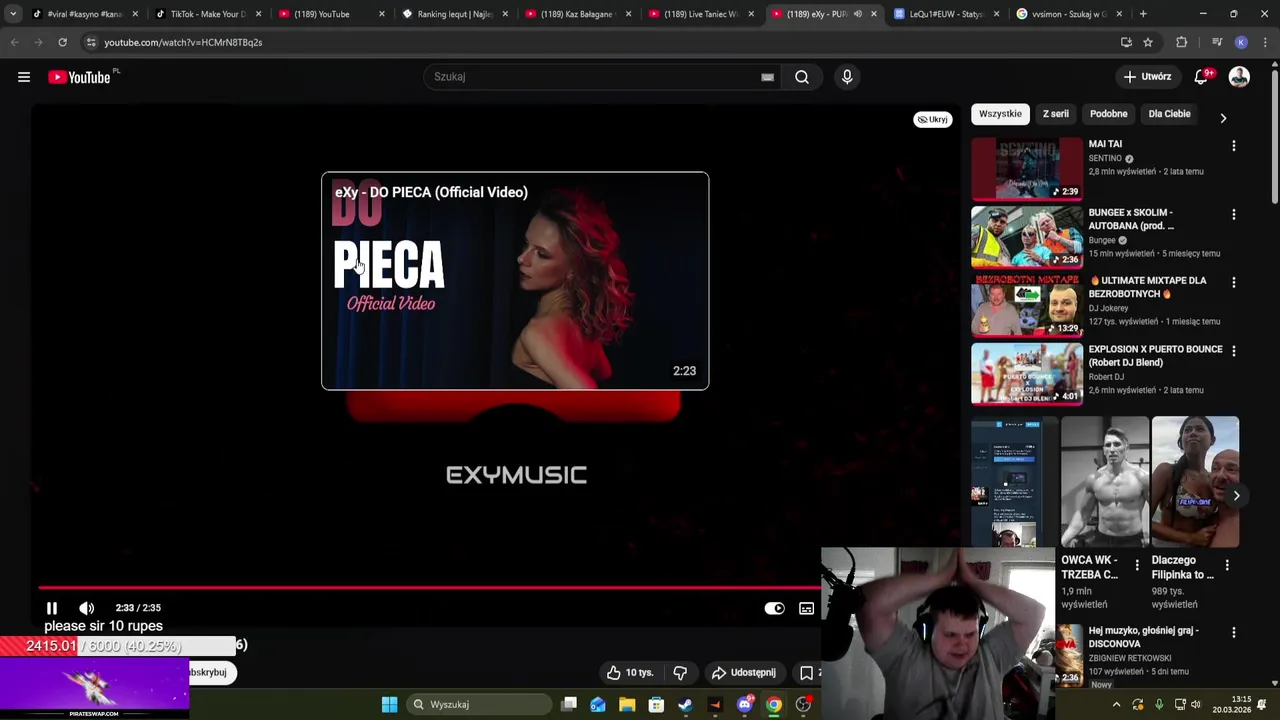This screenshot has height=720, width=1280.
Task: Switch to the LeQu1#EUW browser tab
Action: 947,14
